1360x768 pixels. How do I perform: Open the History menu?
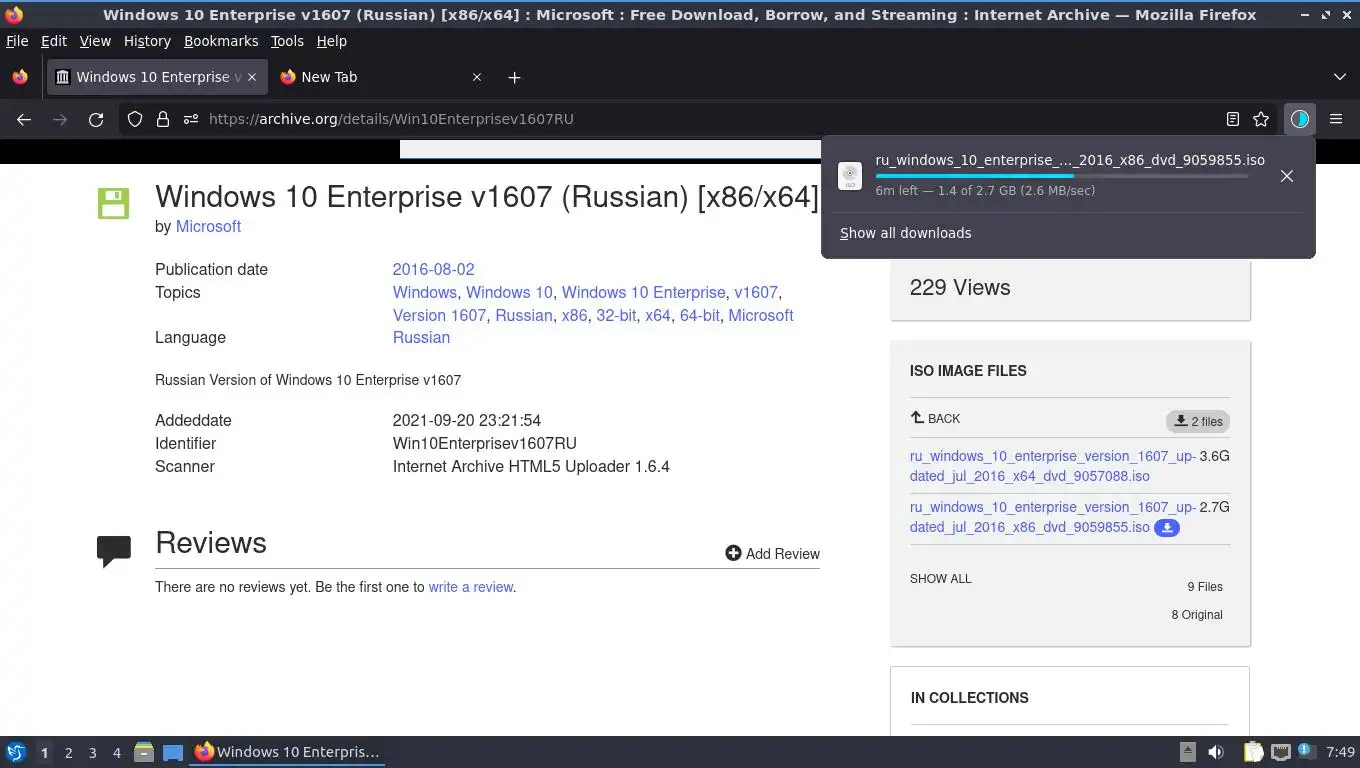(x=147, y=41)
